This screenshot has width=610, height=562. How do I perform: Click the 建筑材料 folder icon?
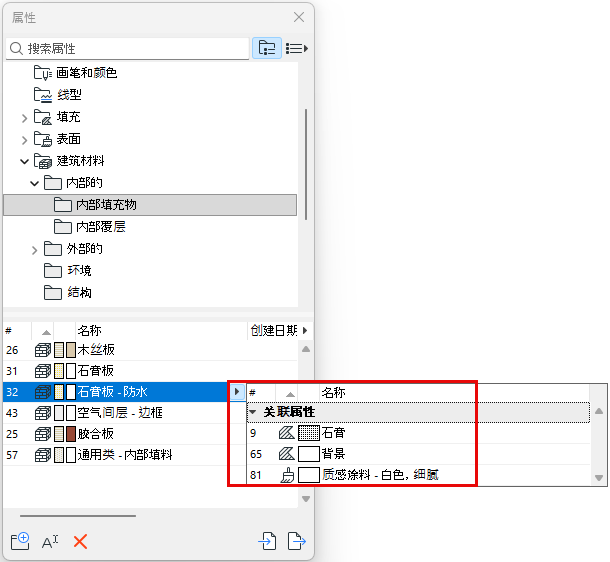tap(42, 161)
